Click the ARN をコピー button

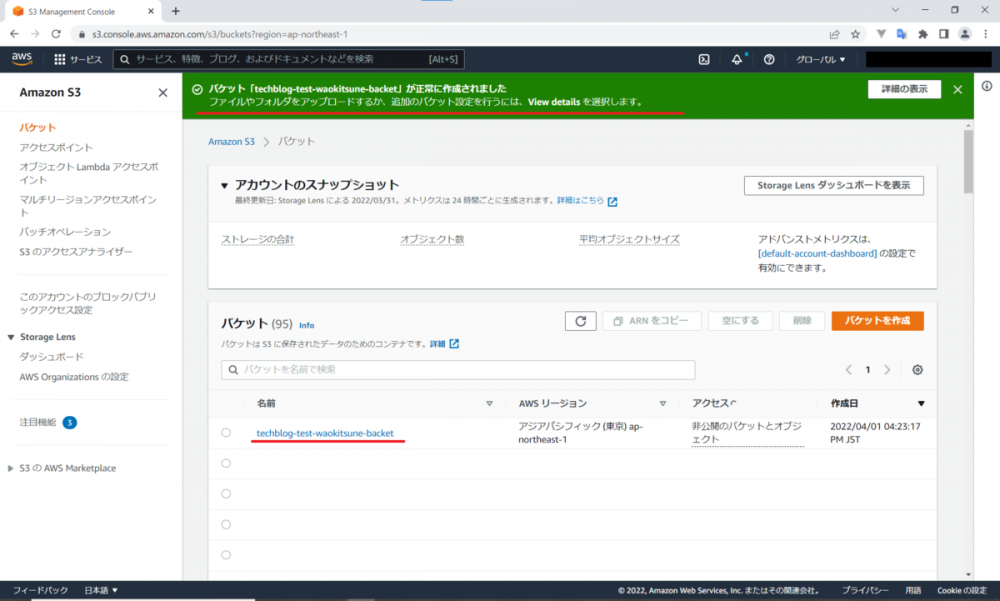click(652, 321)
